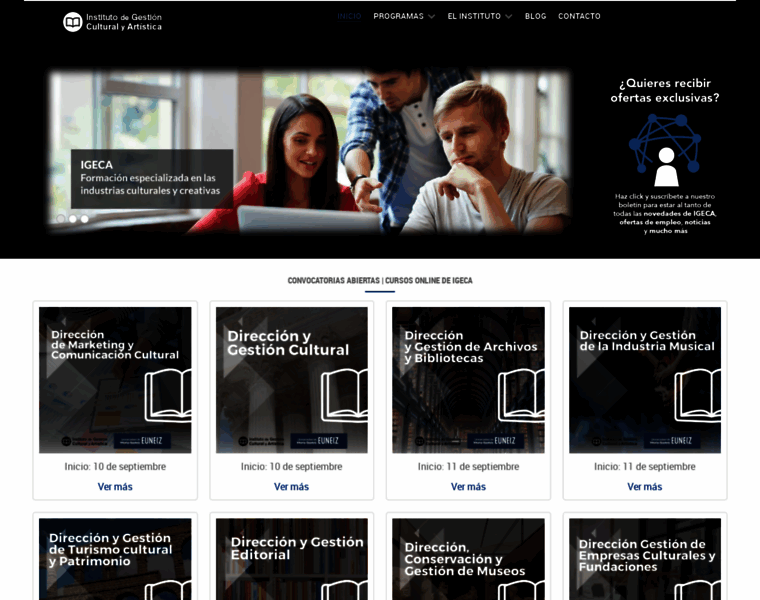Image resolution: width=760 pixels, height=600 pixels.
Task: Click book icon on Dirección y Gestión Cultural card
Action: [x=345, y=395]
